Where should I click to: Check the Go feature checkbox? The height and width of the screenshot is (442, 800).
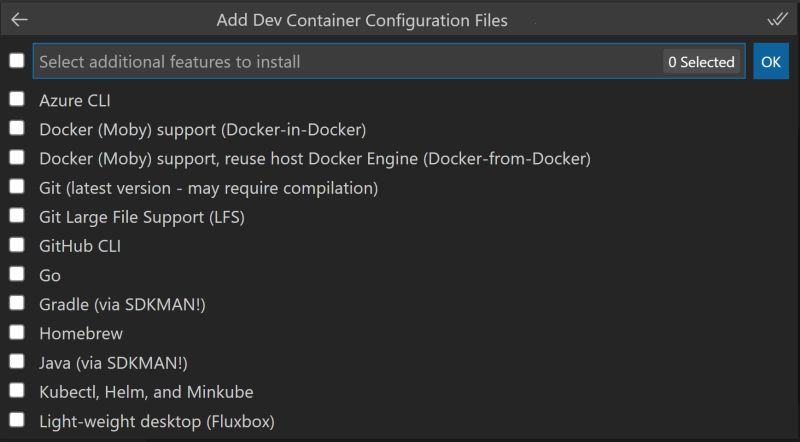click(x=17, y=274)
